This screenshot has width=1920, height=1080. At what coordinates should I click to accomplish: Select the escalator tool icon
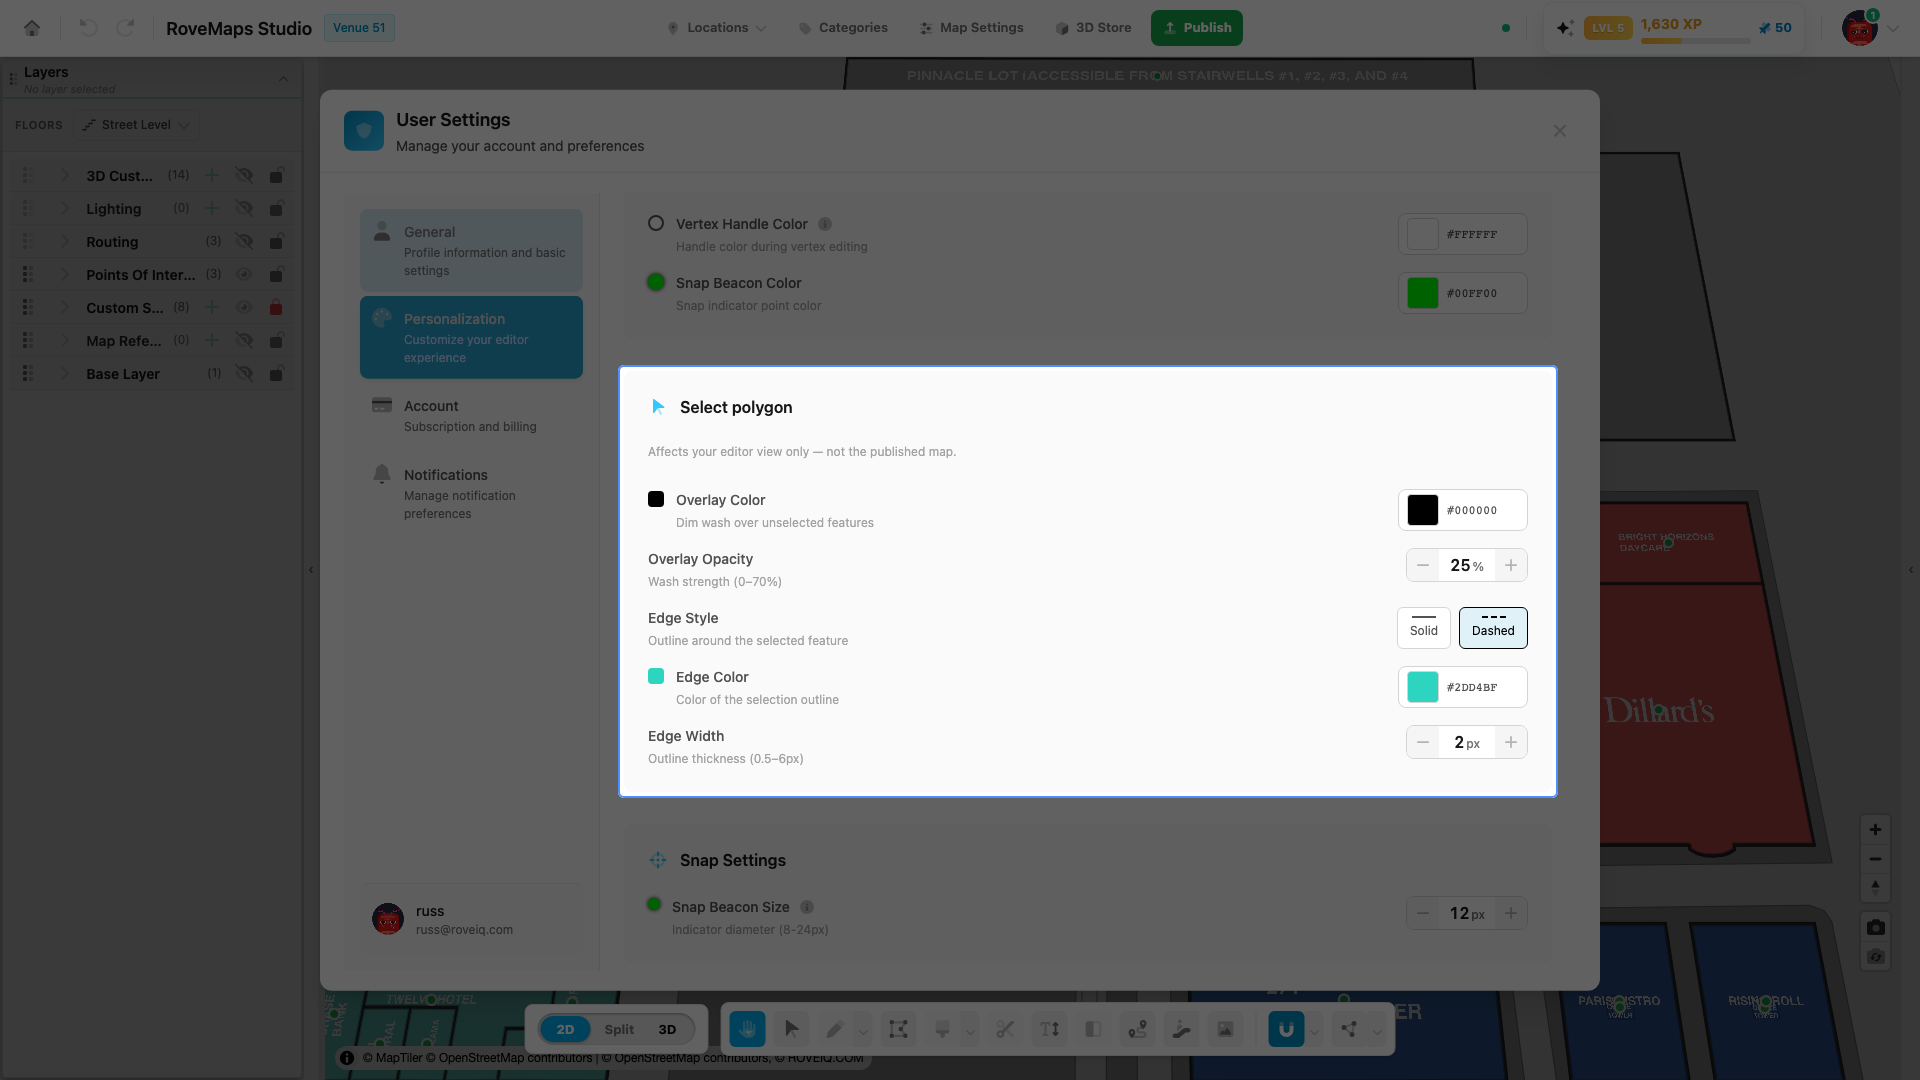[1181, 1029]
